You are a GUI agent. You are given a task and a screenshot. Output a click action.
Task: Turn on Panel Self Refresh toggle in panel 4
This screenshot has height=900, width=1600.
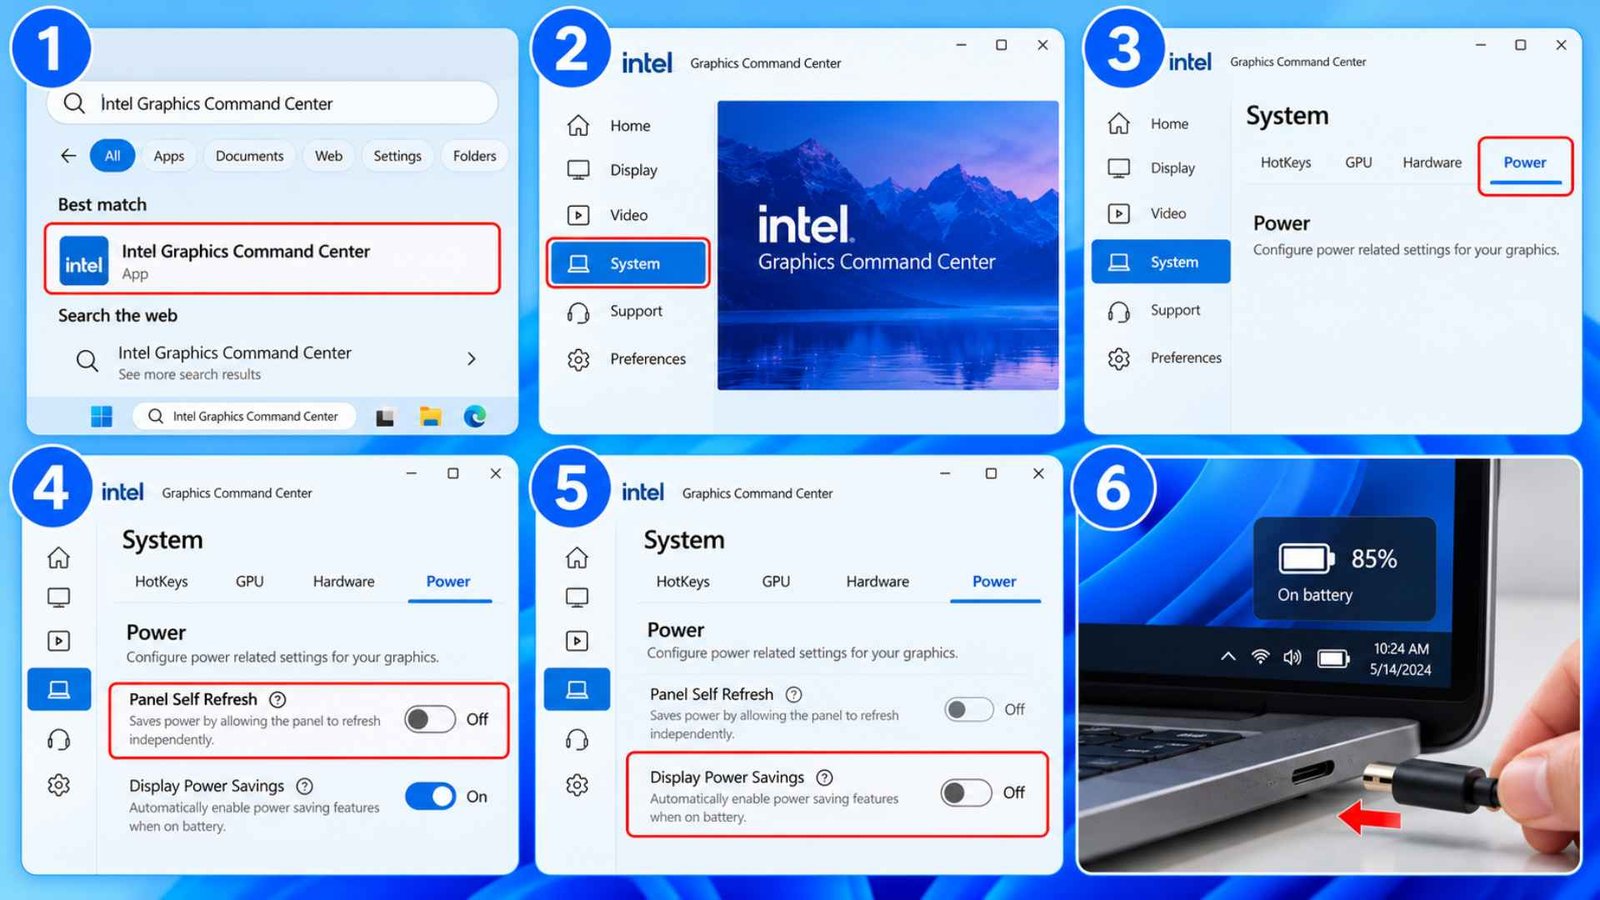430,719
